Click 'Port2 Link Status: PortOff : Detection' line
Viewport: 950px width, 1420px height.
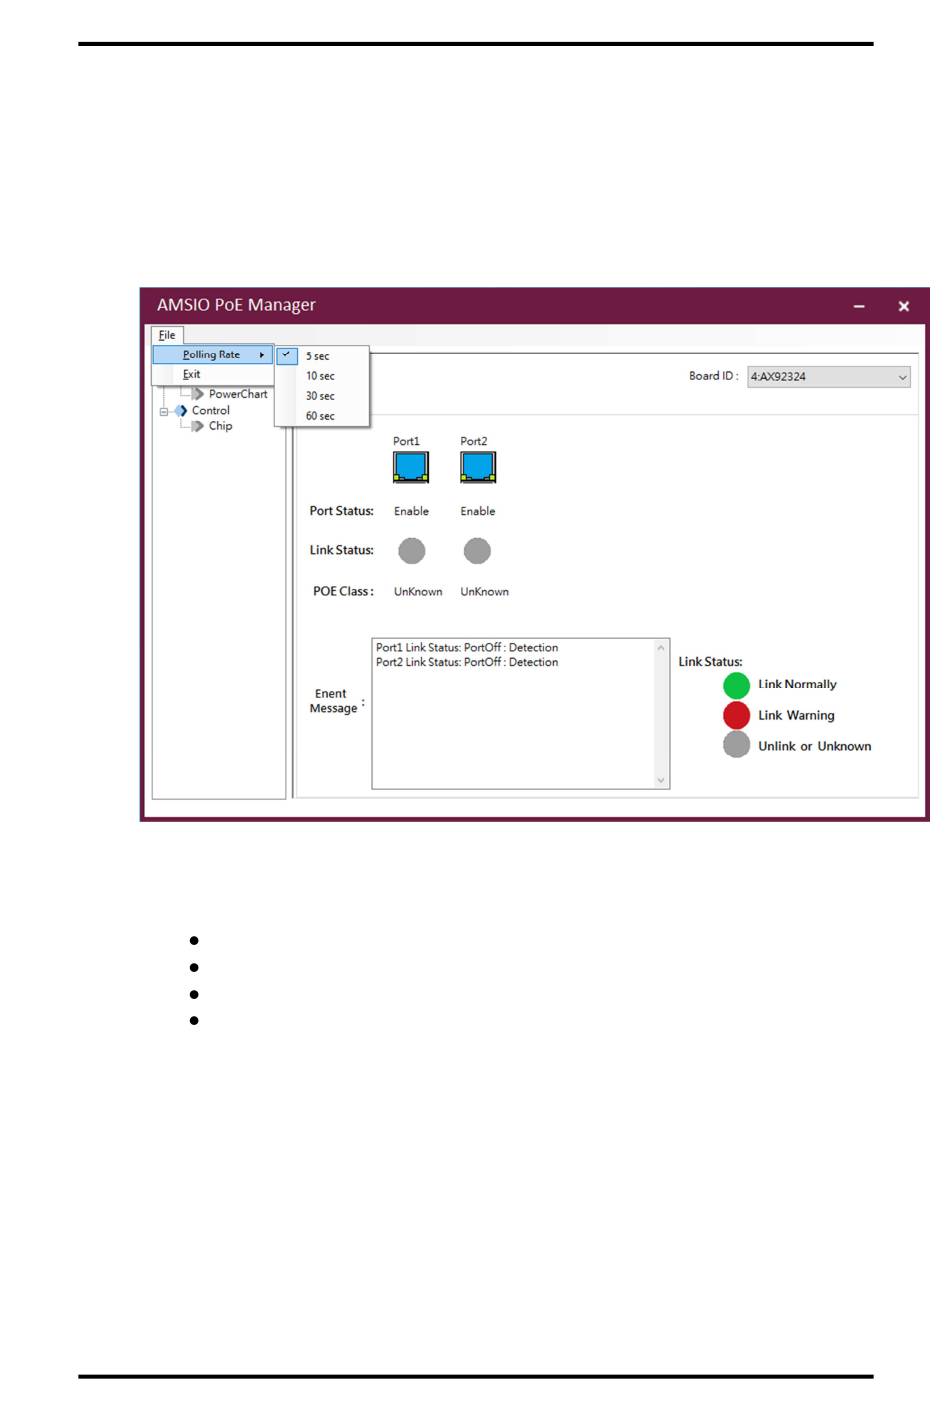467,662
